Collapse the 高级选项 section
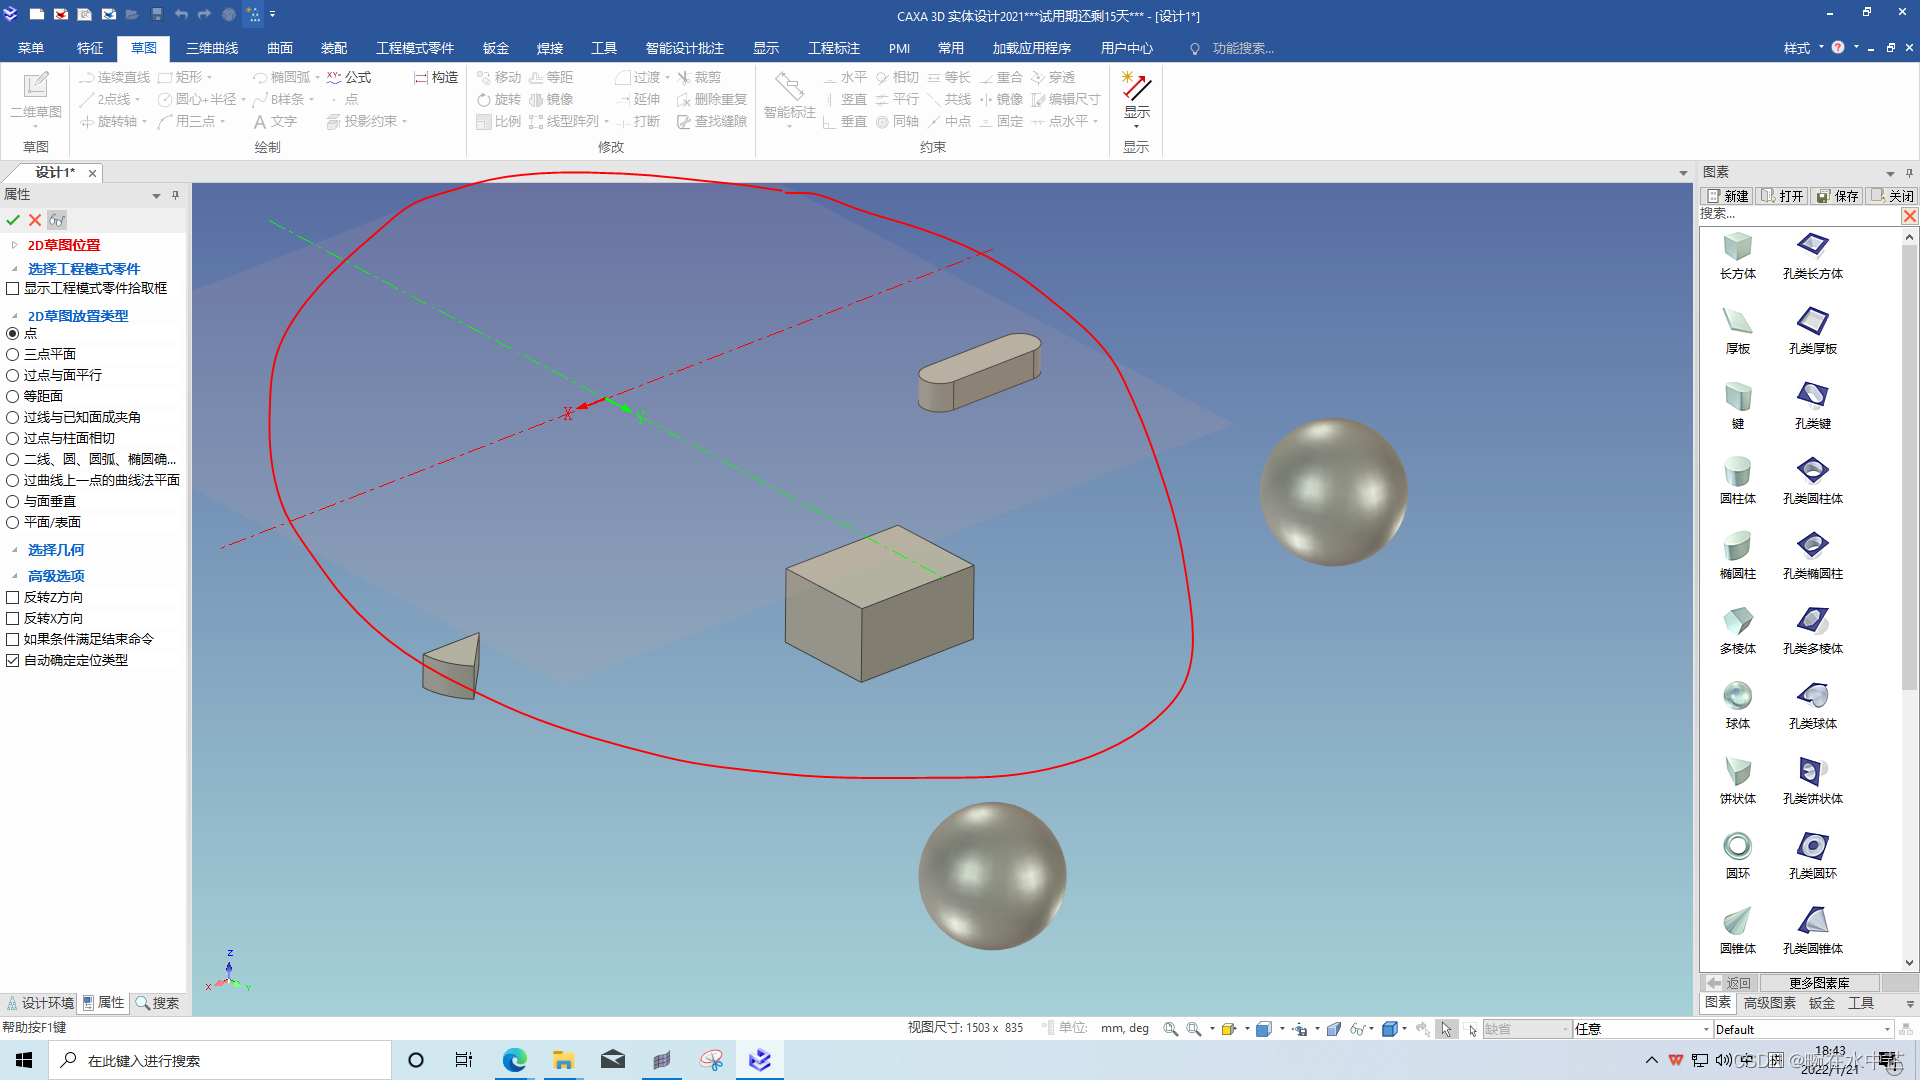The height and width of the screenshot is (1080, 1920). point(14,576)
